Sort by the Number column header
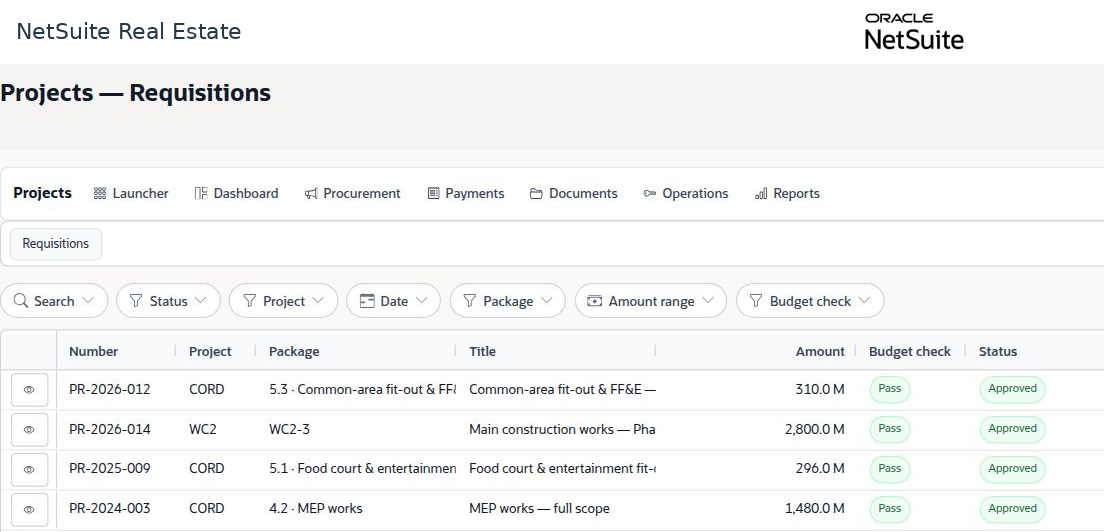This screenshot has width=1104, height=532. point(94,351)
